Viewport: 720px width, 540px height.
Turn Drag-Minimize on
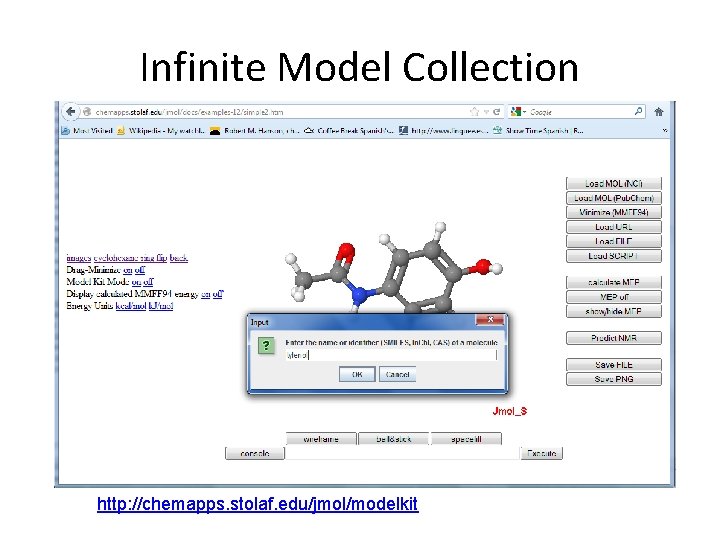tap(128, 270)
